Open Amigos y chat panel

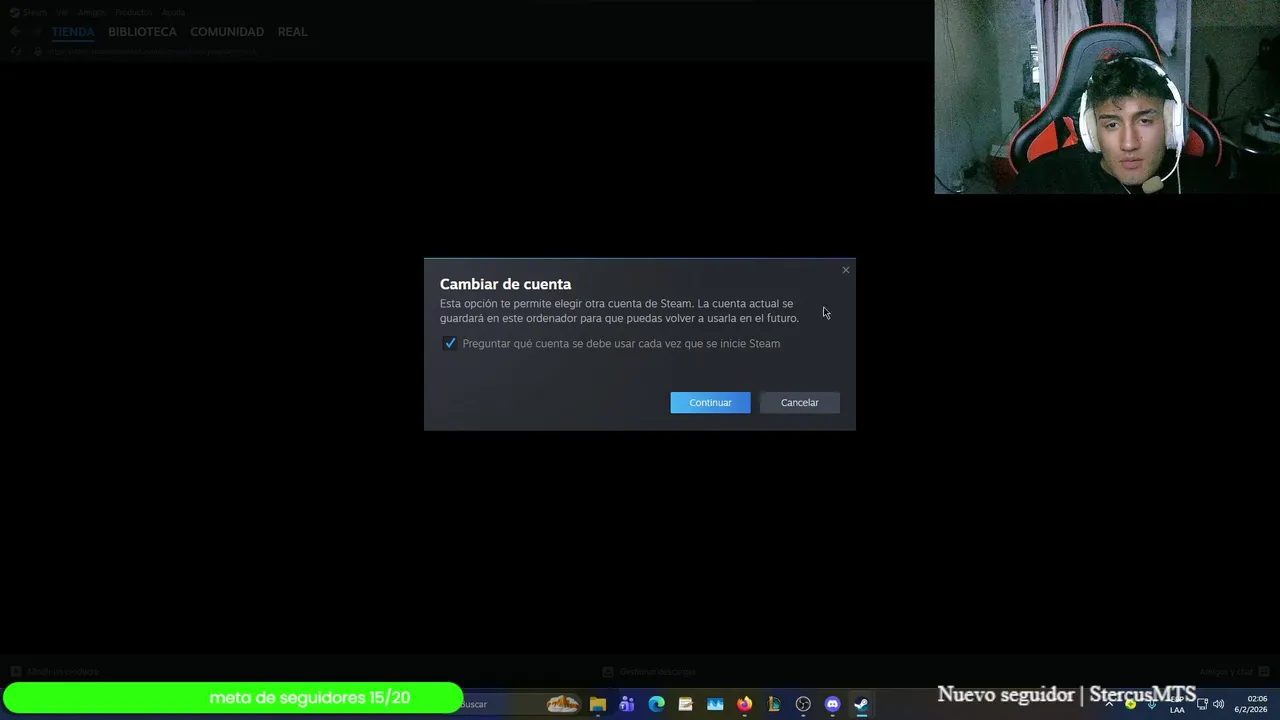(1234, 672)
